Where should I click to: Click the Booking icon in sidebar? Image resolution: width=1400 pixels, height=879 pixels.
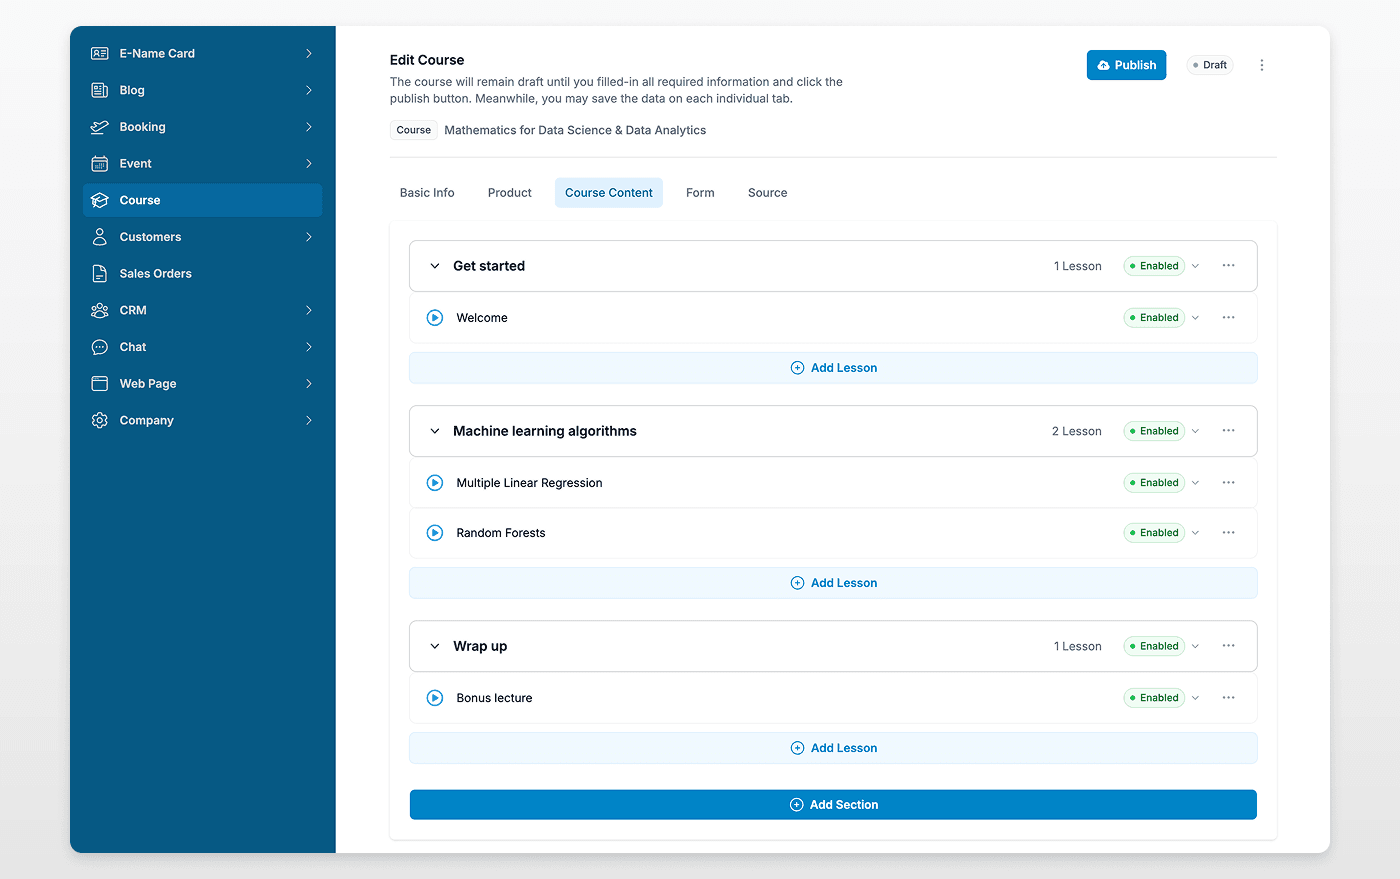(100, 127)
